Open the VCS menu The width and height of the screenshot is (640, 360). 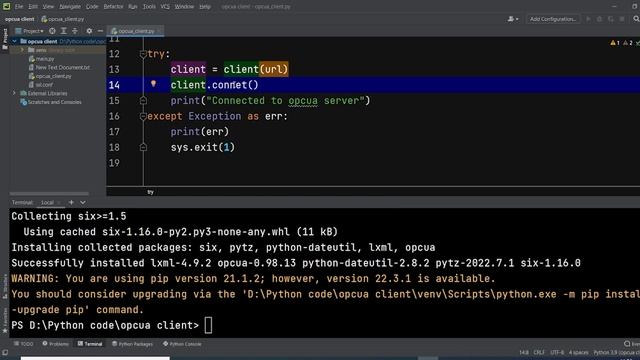coord(165,7)
